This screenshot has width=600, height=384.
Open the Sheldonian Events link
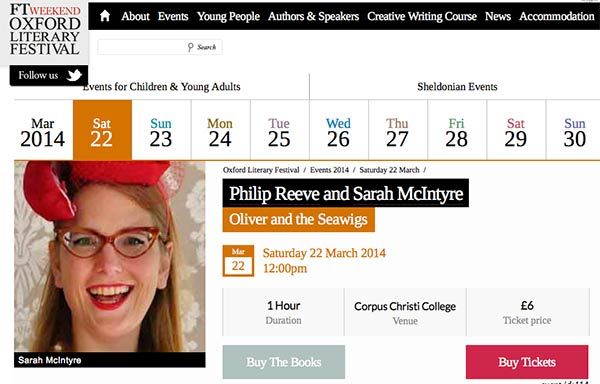coord(457,87)
